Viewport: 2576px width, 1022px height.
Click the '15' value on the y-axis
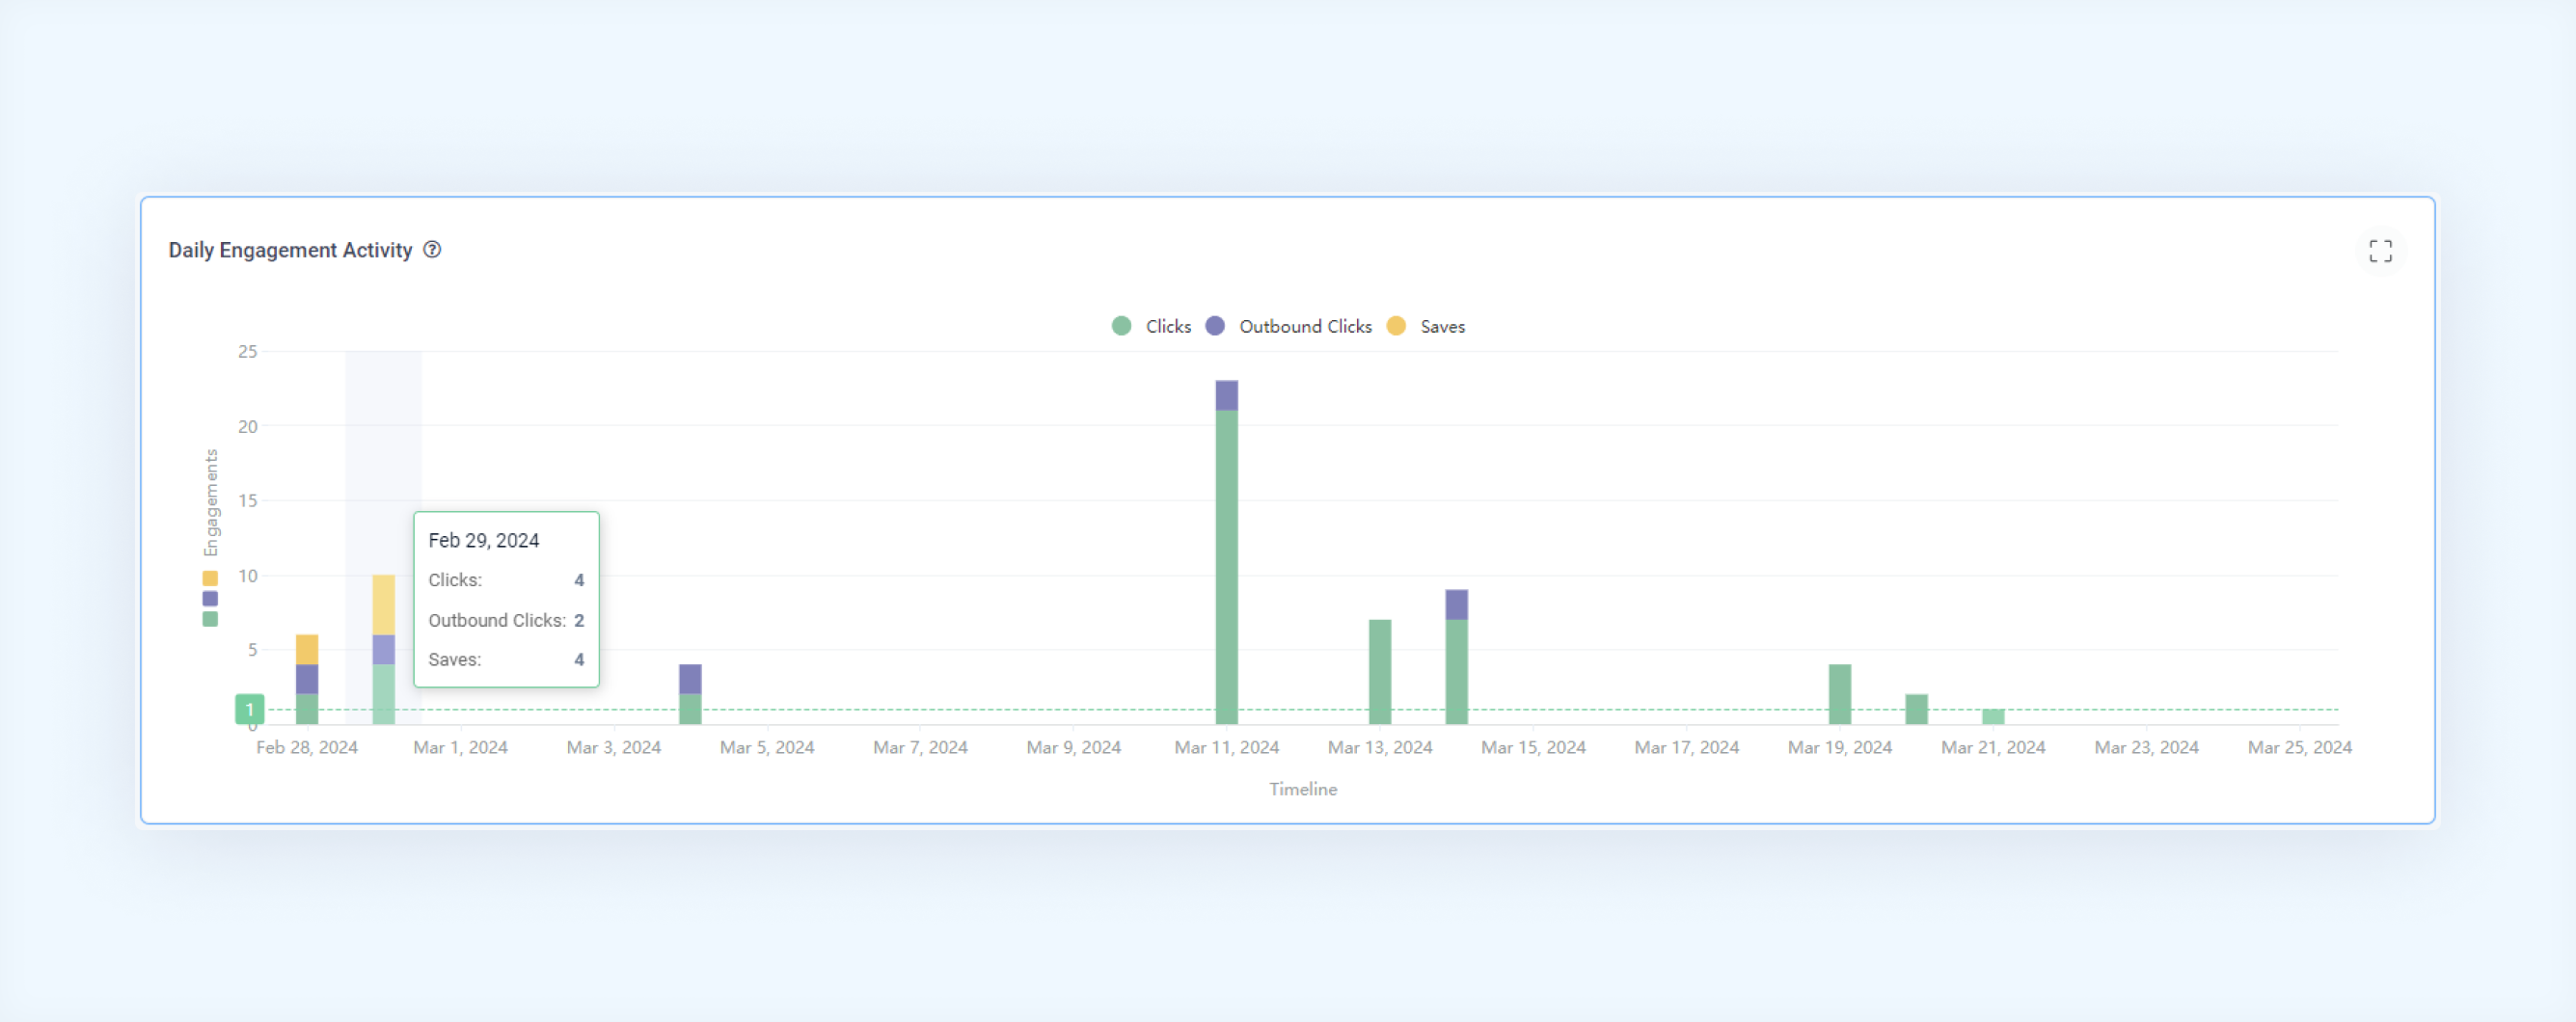[247, 500]
